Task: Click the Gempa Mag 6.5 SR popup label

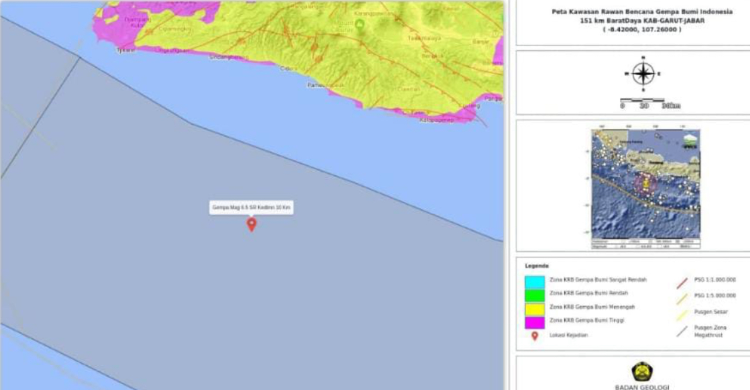Action: (x=251, y=208)
